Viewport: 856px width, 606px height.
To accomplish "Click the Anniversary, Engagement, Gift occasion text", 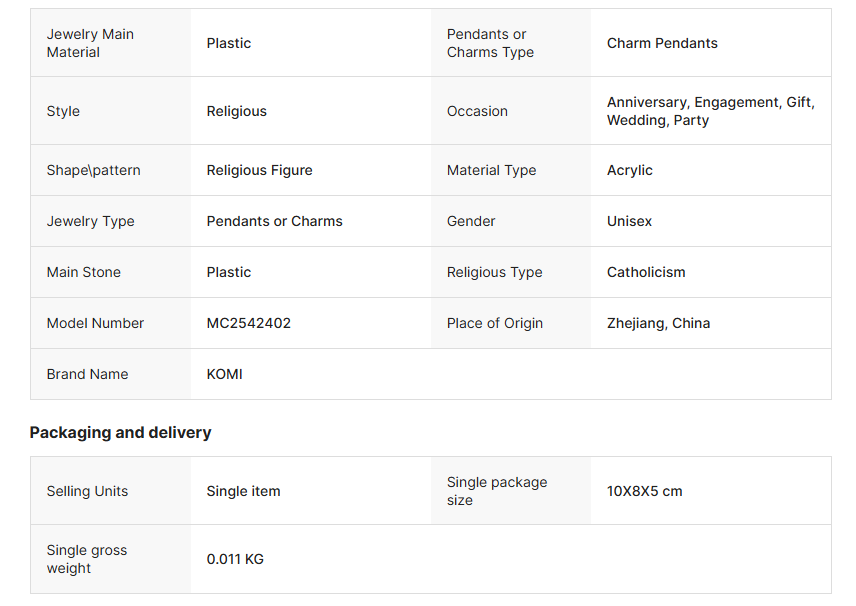I will click(x=711, y=102).
